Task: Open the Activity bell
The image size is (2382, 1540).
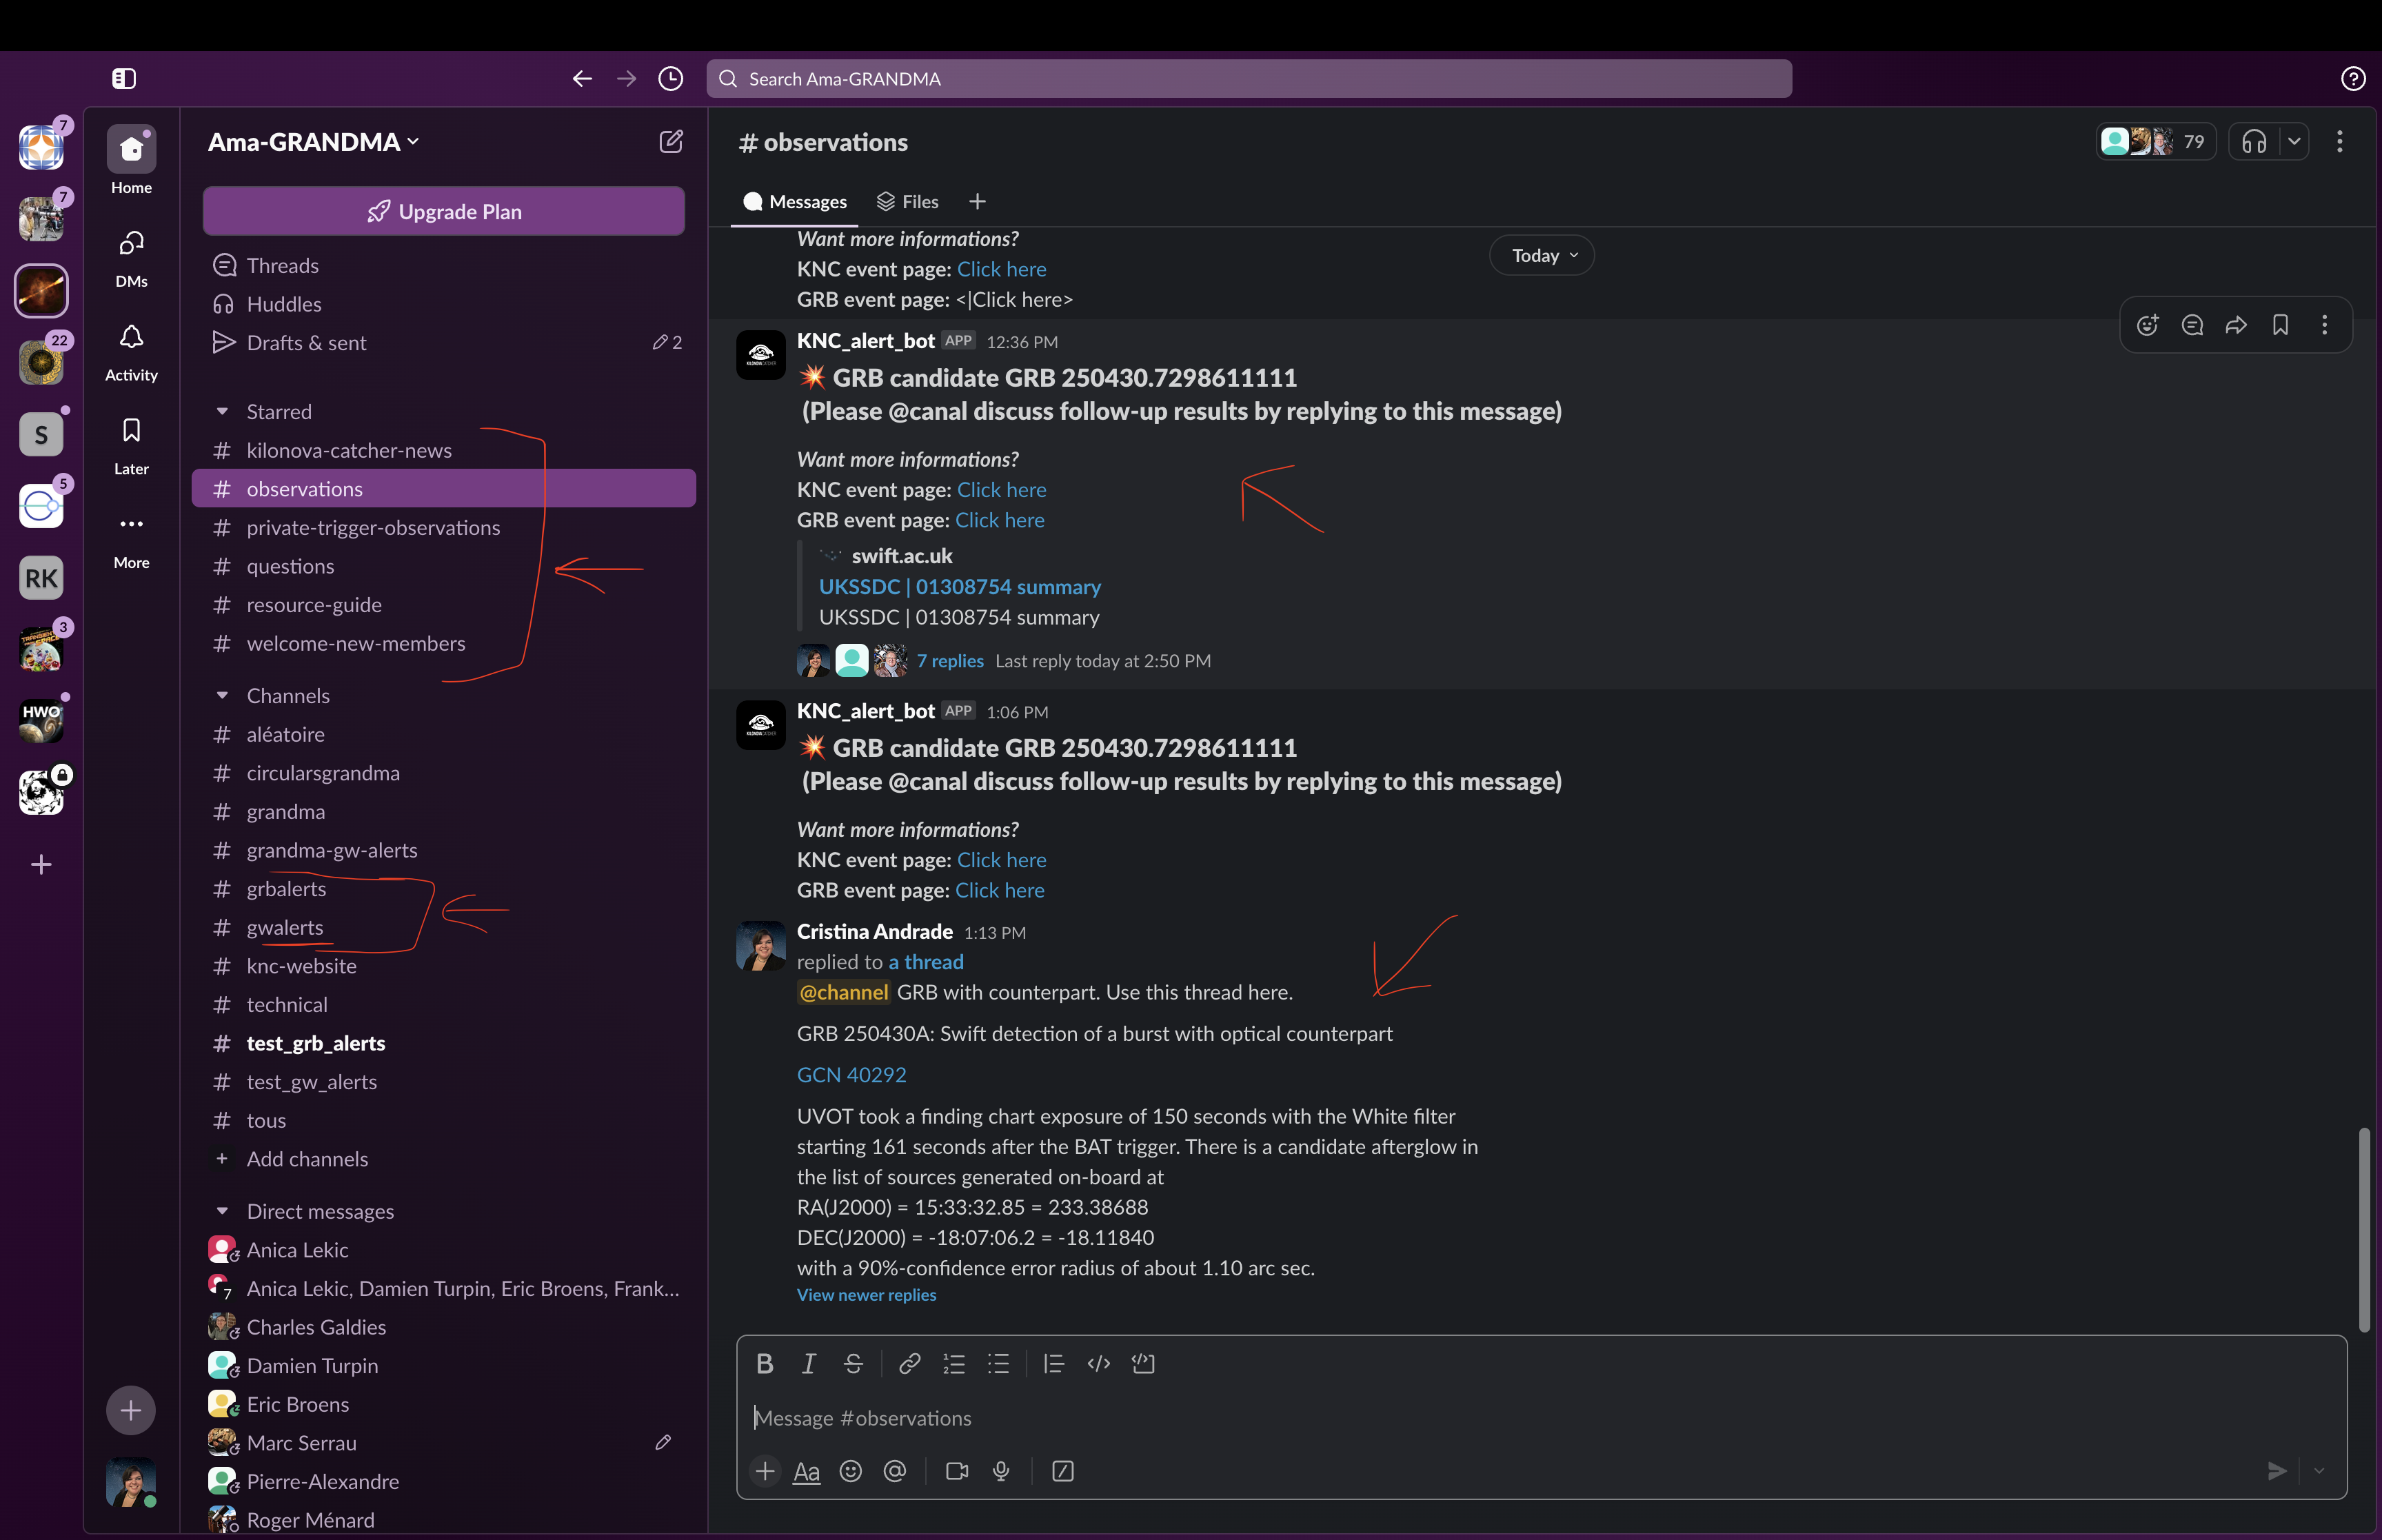Action: pos(131,352)
